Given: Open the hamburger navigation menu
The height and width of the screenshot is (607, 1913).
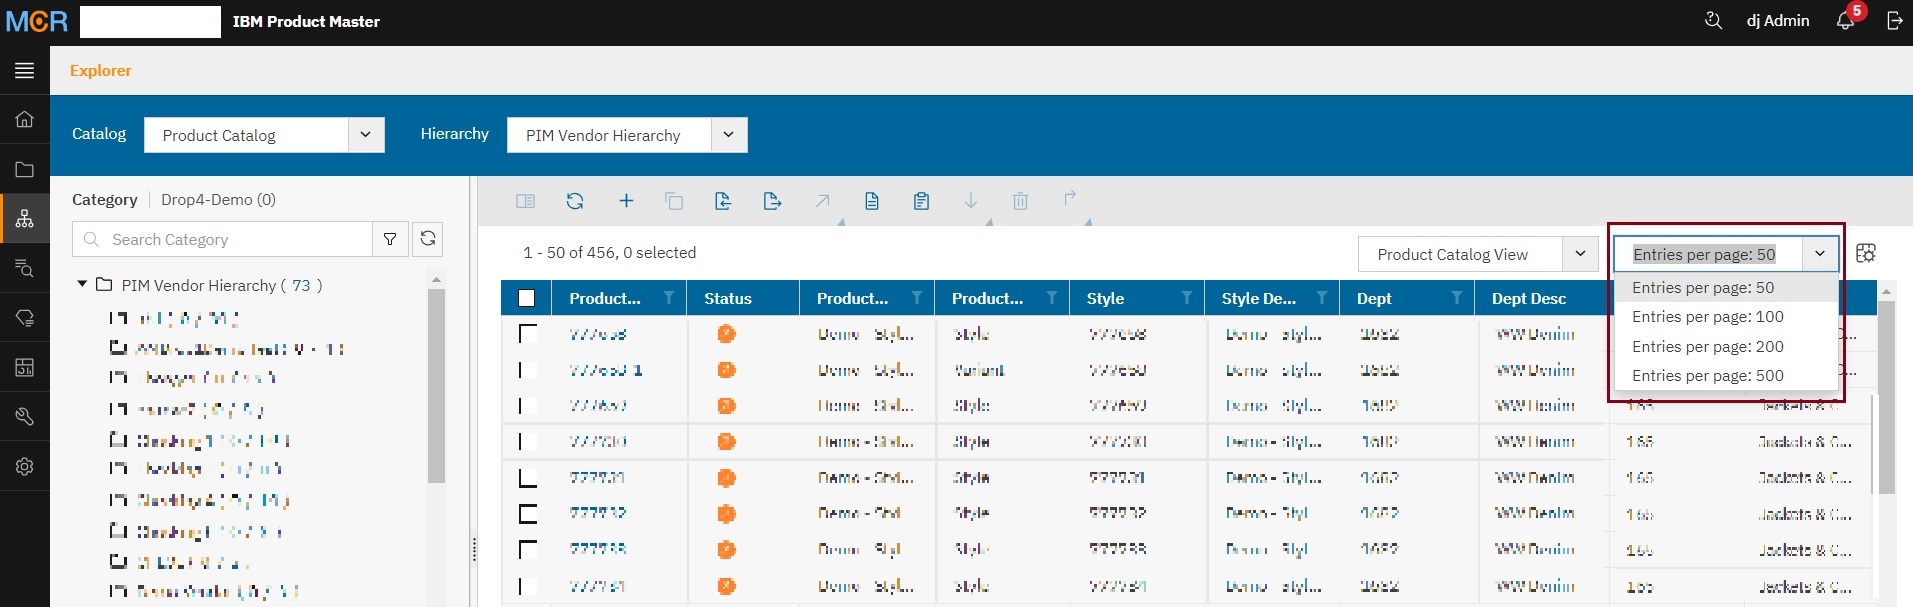Looking at the screenshot, I should click(24, 70).
